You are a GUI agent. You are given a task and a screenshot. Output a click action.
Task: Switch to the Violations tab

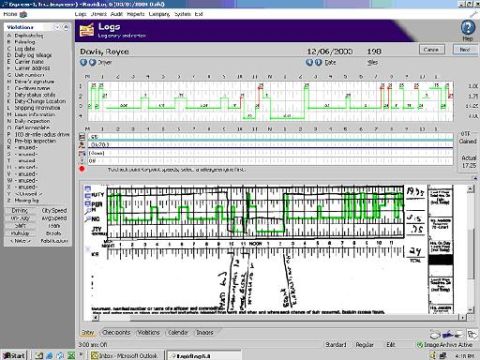tap(149, 333)
